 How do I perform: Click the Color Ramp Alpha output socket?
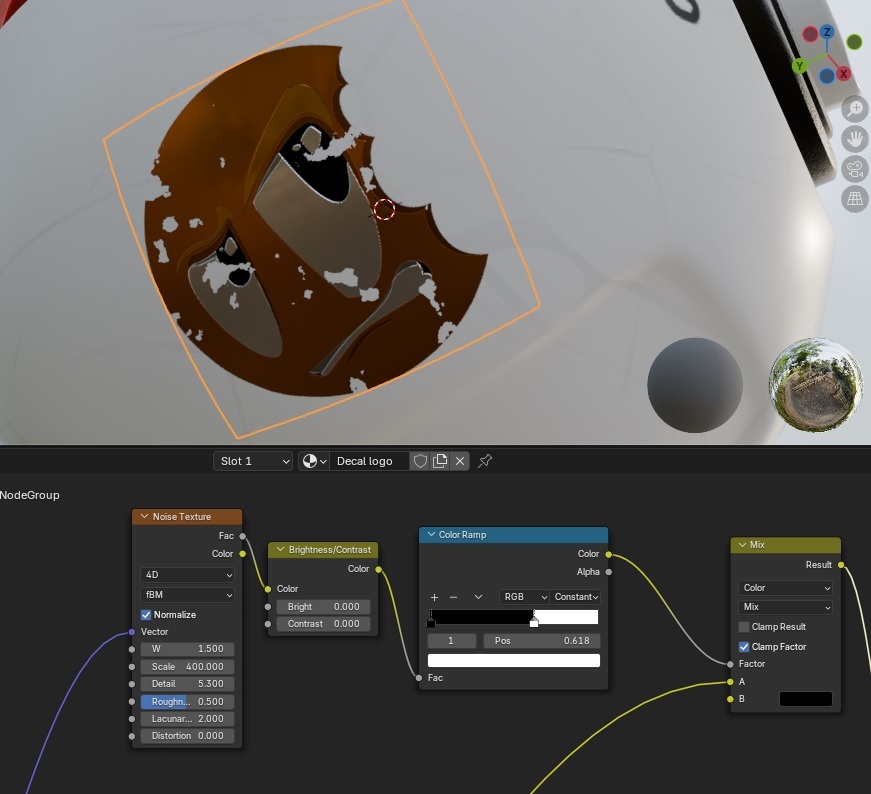coord(609,572)
